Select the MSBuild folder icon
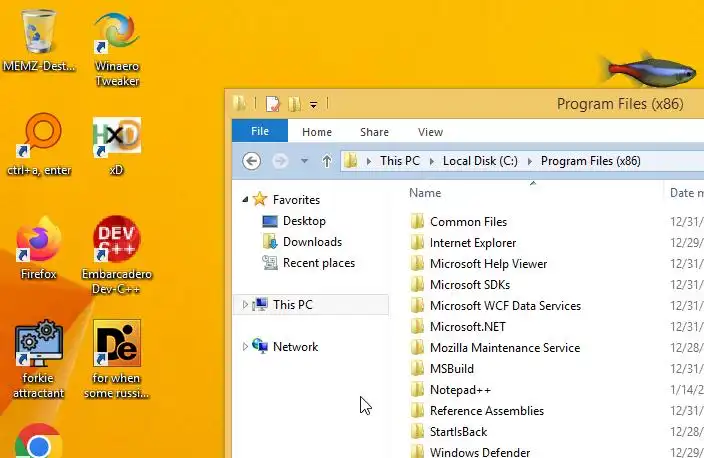 tap(417, 369)
